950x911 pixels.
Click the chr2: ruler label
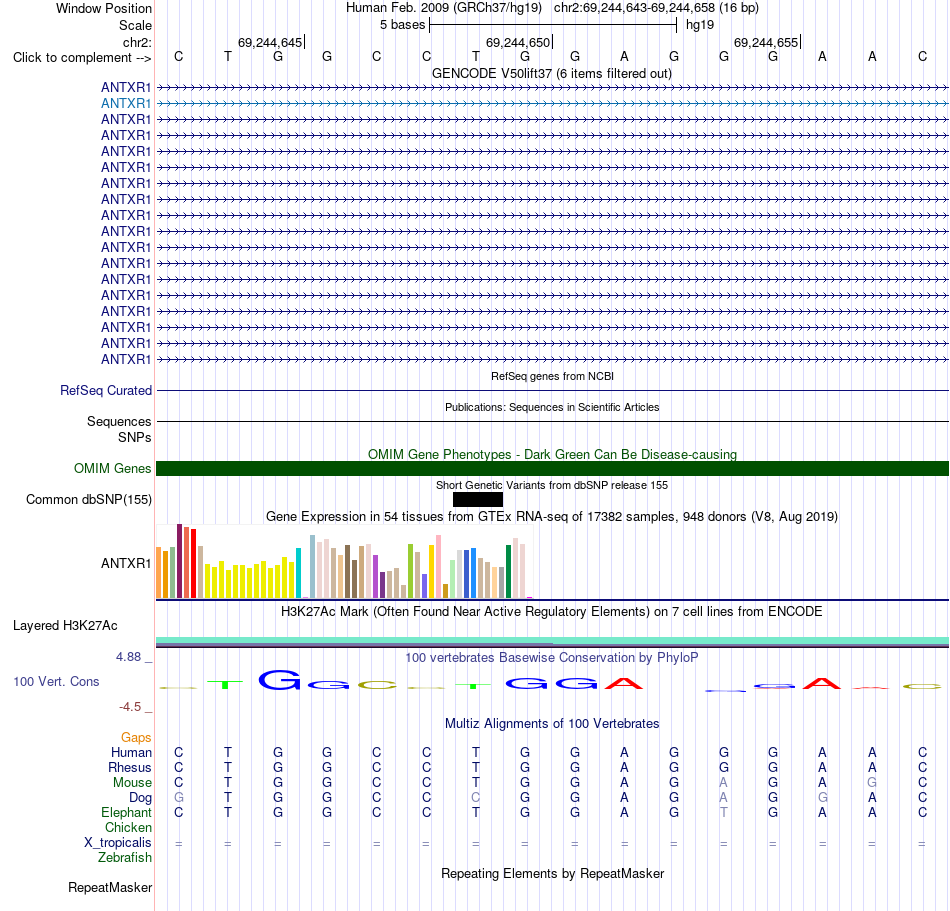[x=137, y=42]
